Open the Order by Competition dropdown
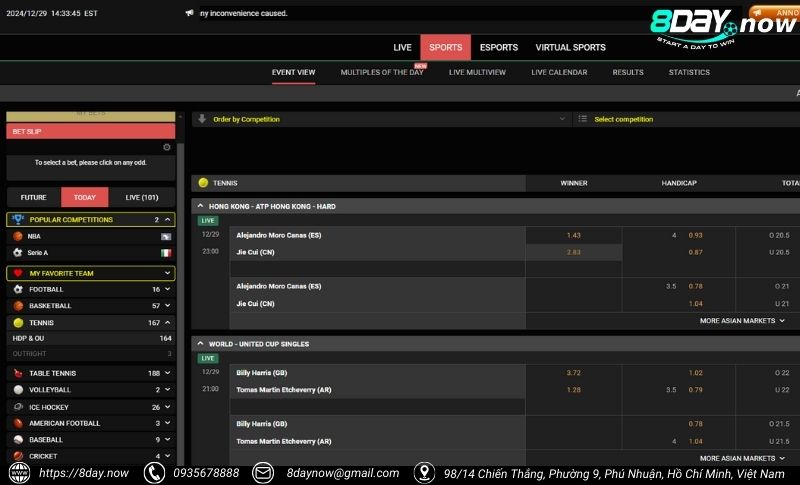The width and height of the screenshot is (800, 485). click(381, 119)
